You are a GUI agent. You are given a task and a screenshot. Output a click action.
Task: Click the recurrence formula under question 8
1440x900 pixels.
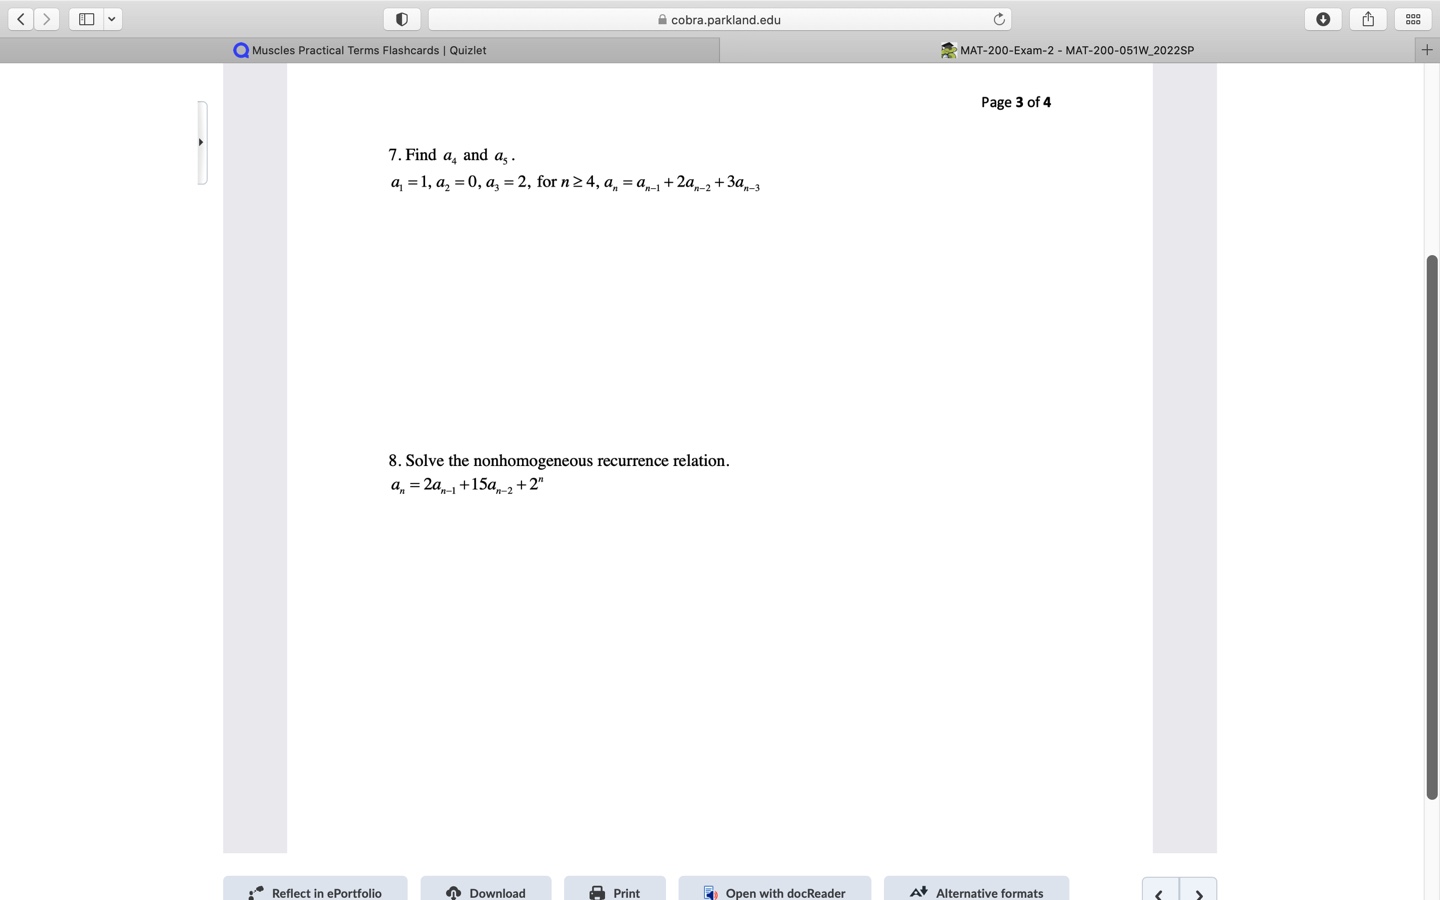[467, 485]
